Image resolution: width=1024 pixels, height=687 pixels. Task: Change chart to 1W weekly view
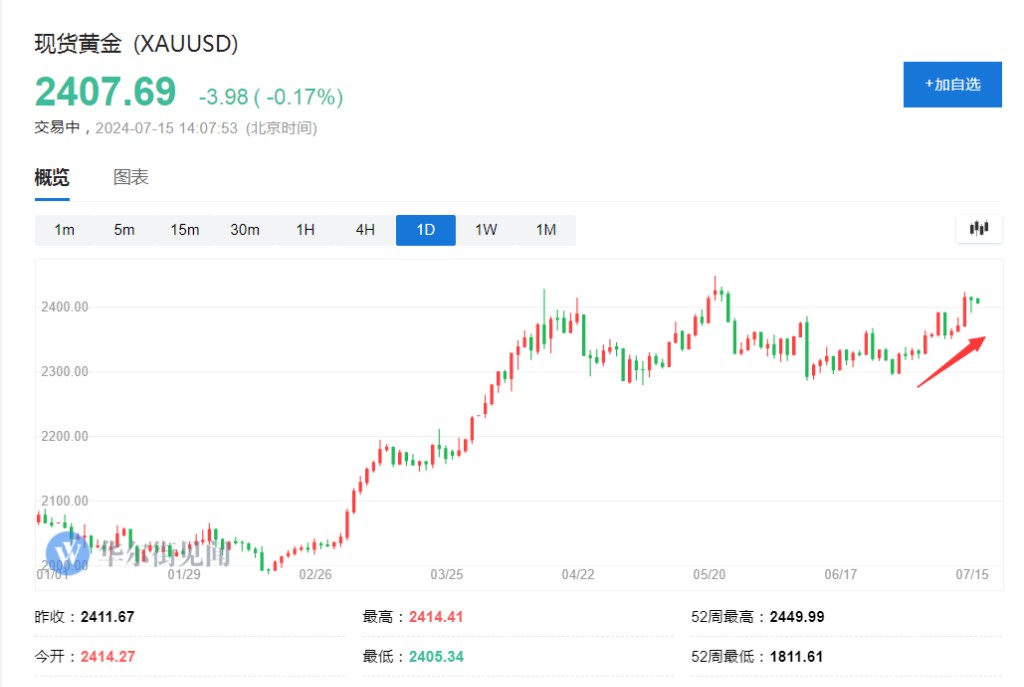(486, 230)
